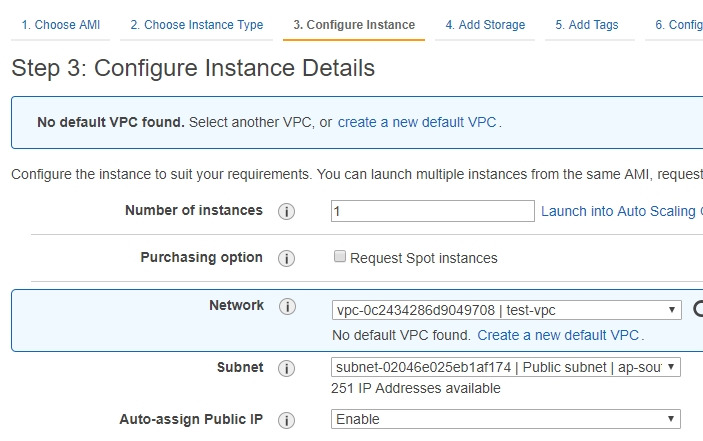
Task: Open the Subnet dropdown
Action: click(x=506, y=367)
